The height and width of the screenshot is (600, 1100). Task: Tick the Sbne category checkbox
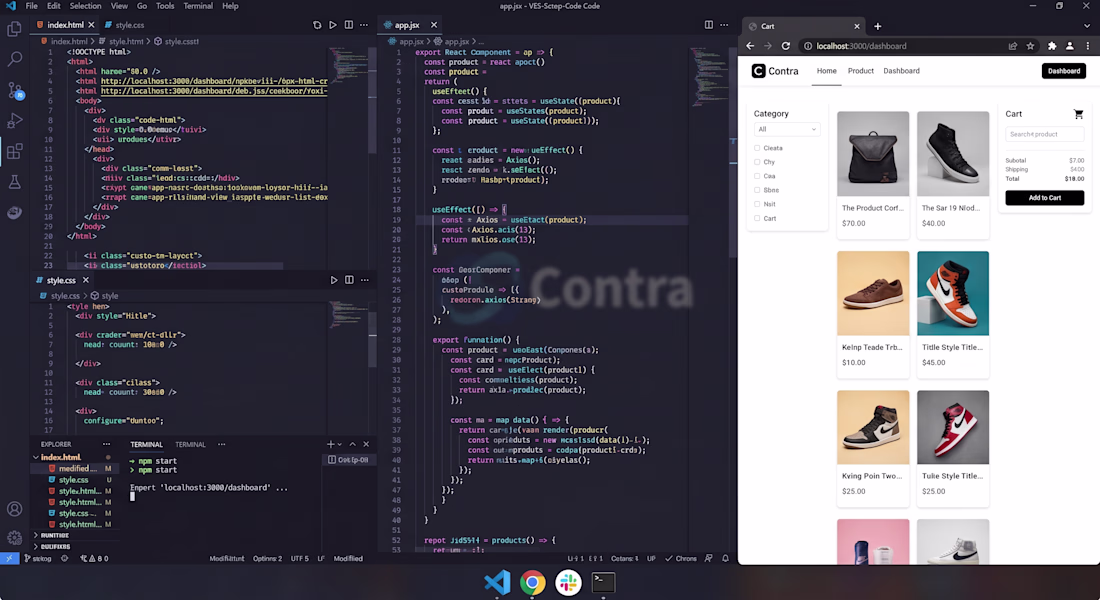click(757, 190)
